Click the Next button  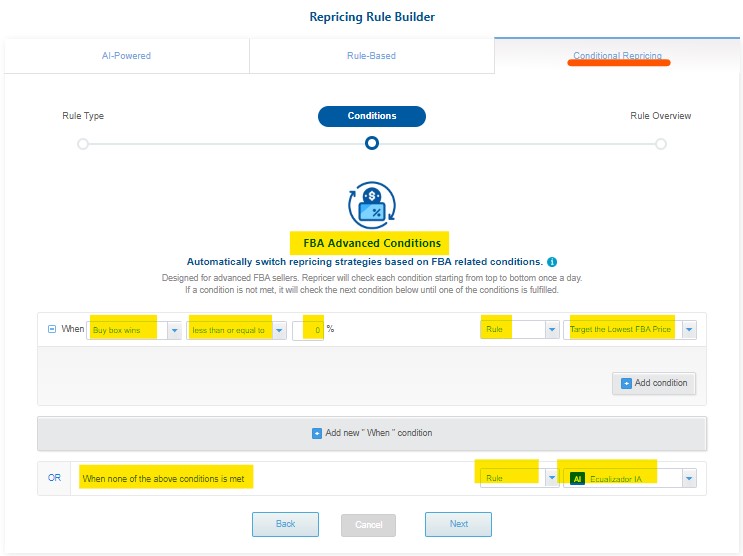pyautogui.click(x=458, y=524)
